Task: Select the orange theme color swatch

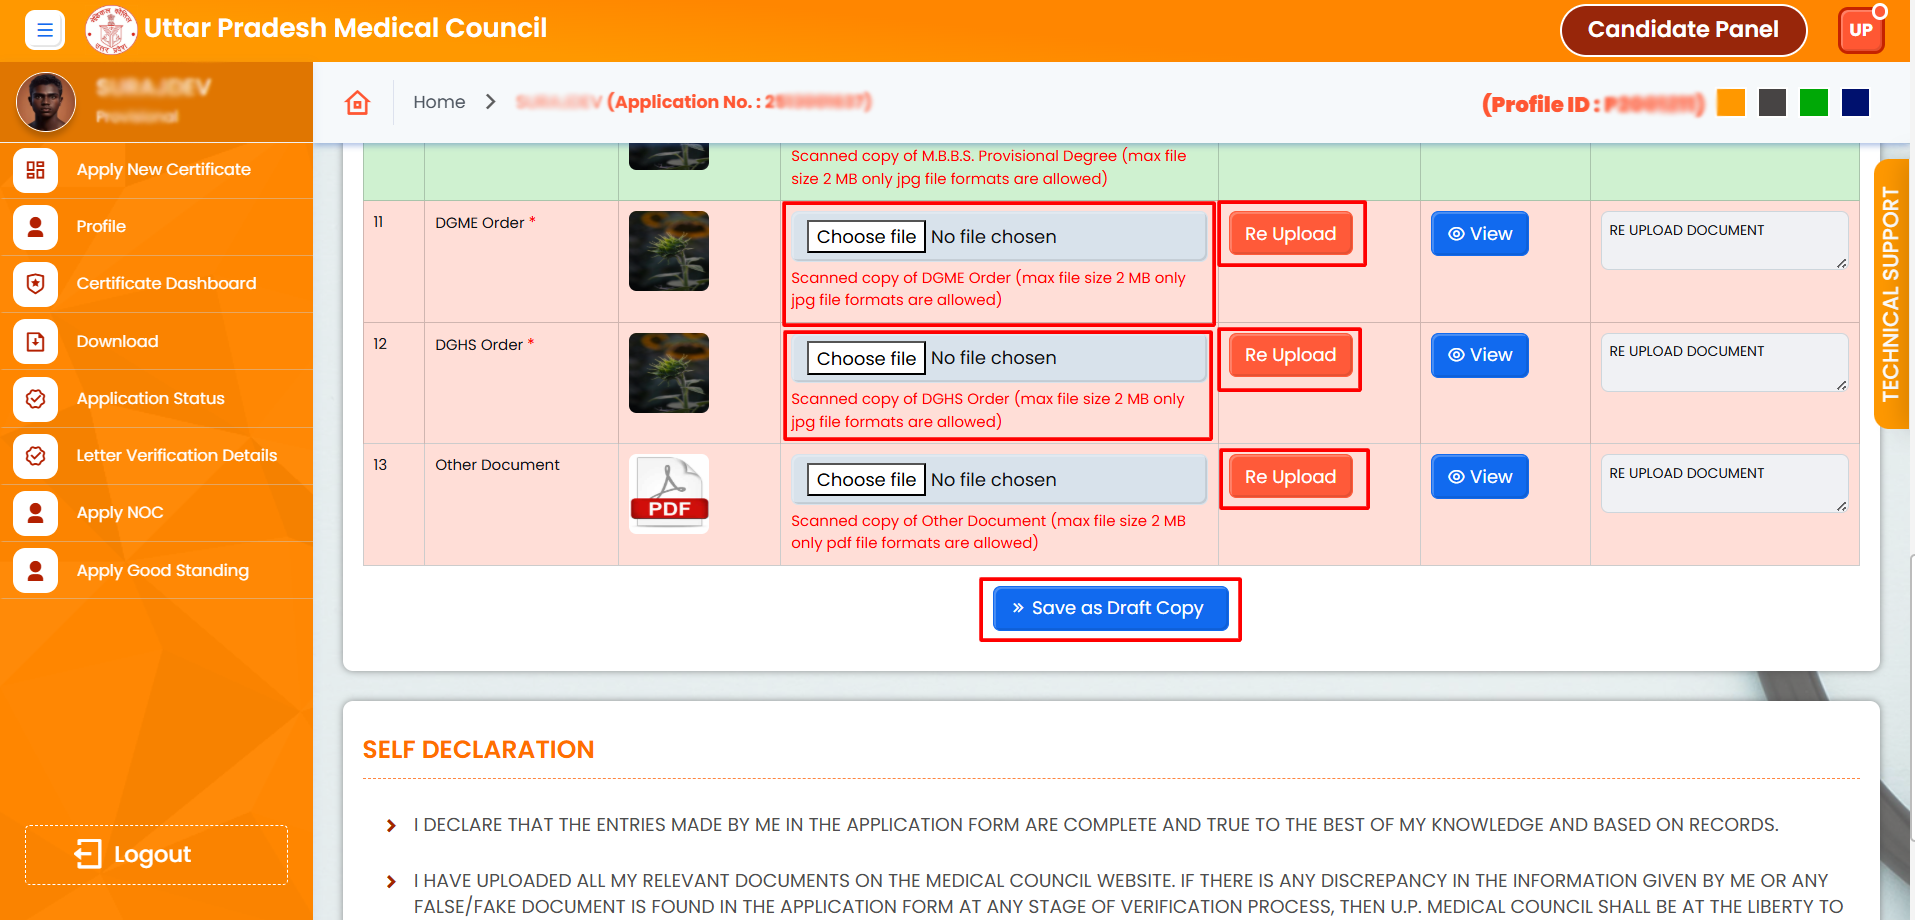Action: coord(1730,103)
